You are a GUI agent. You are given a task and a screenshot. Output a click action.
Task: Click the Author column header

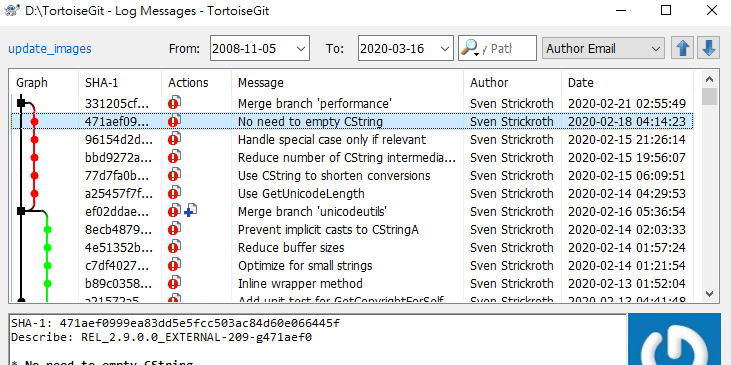489,83
